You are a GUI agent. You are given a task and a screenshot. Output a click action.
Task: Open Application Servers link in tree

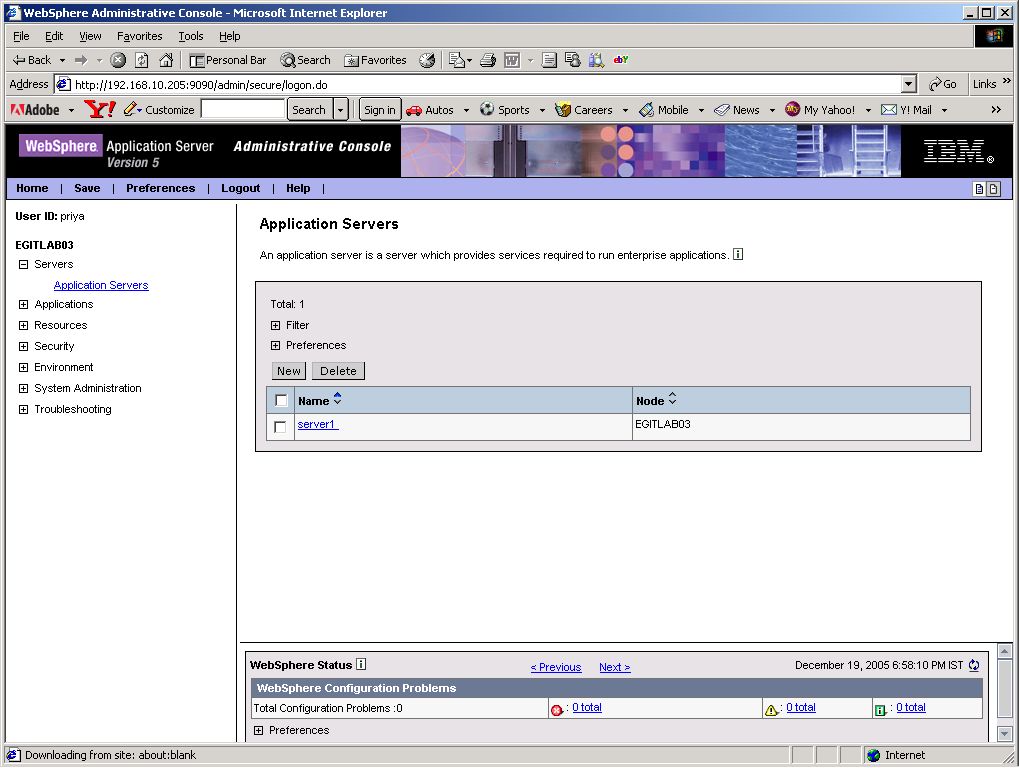(101, 285)
